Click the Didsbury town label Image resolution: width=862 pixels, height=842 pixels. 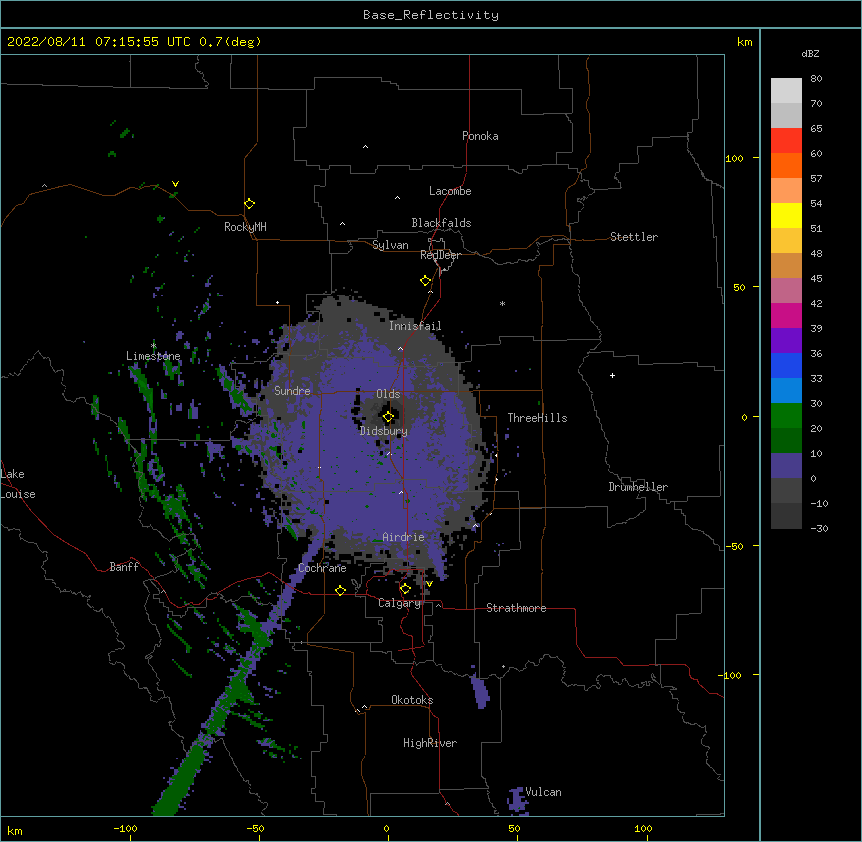[384, 431]
